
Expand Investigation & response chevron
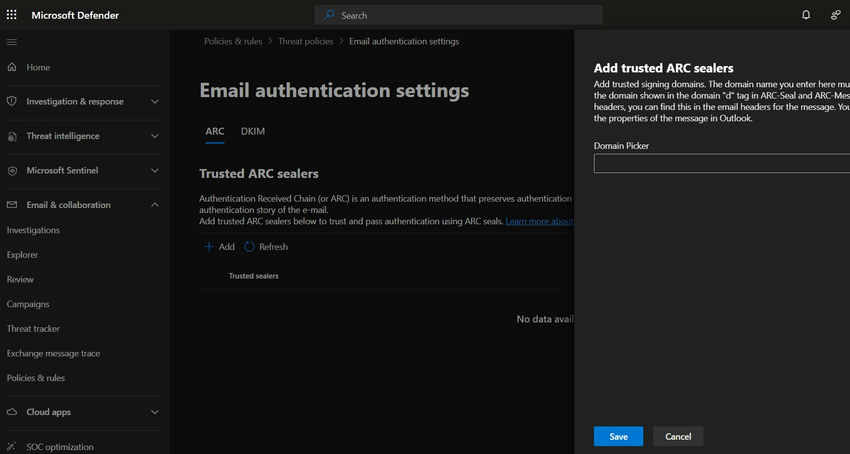(154, 101)
